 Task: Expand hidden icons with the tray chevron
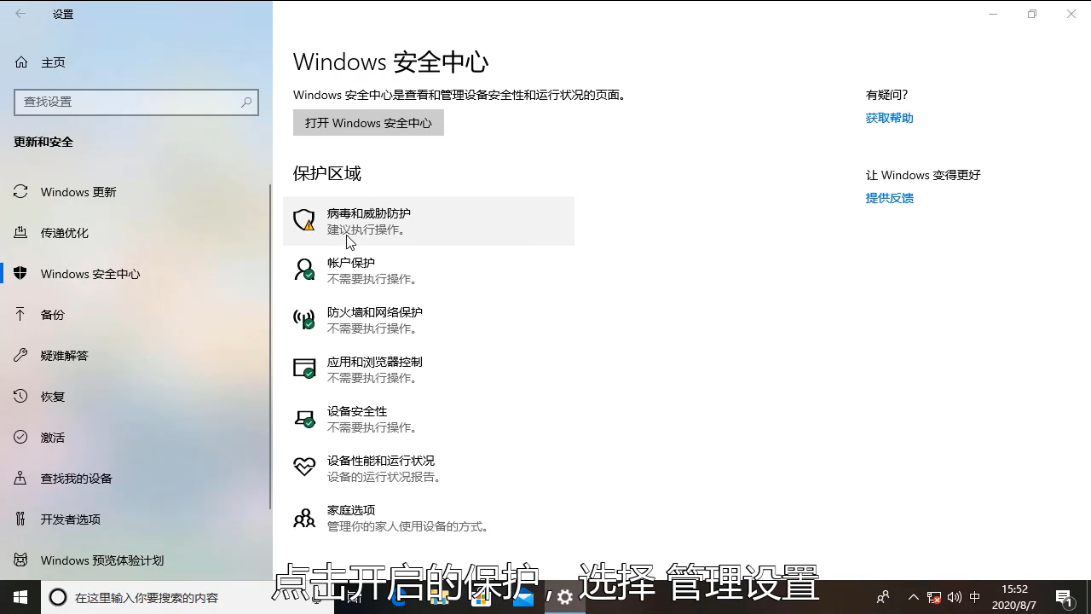913,597
